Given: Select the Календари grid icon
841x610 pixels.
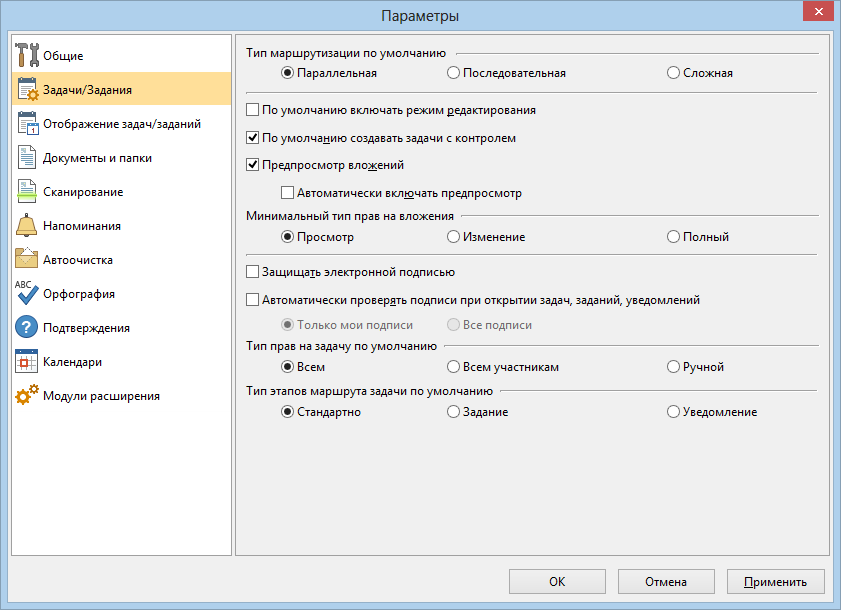Looking at the screenshot, I should tap(27, 362).
